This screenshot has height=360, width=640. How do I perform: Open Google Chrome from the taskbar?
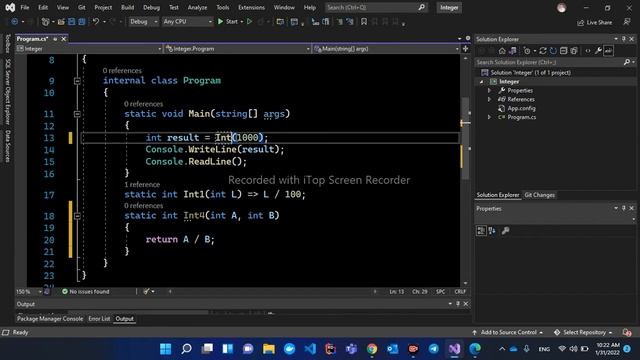click(372, 349)
